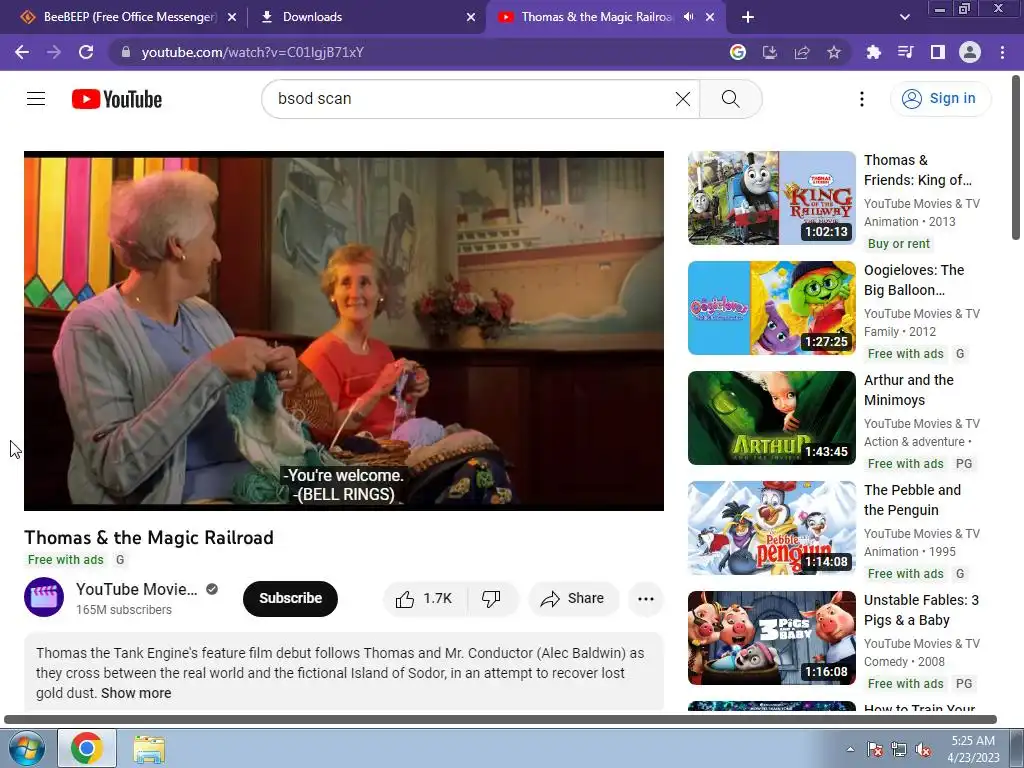Click the video player to pause
This screenshot has height=768, width=1024.
[344, 331]
